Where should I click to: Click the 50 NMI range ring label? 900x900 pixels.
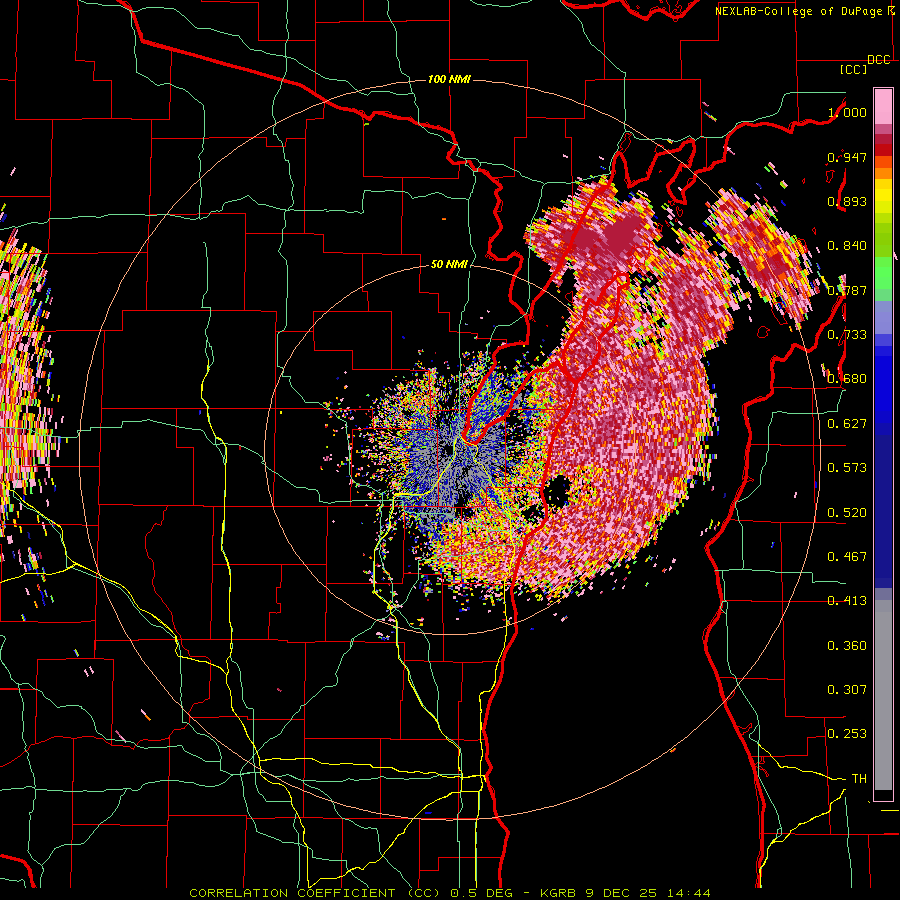[449, 265]
